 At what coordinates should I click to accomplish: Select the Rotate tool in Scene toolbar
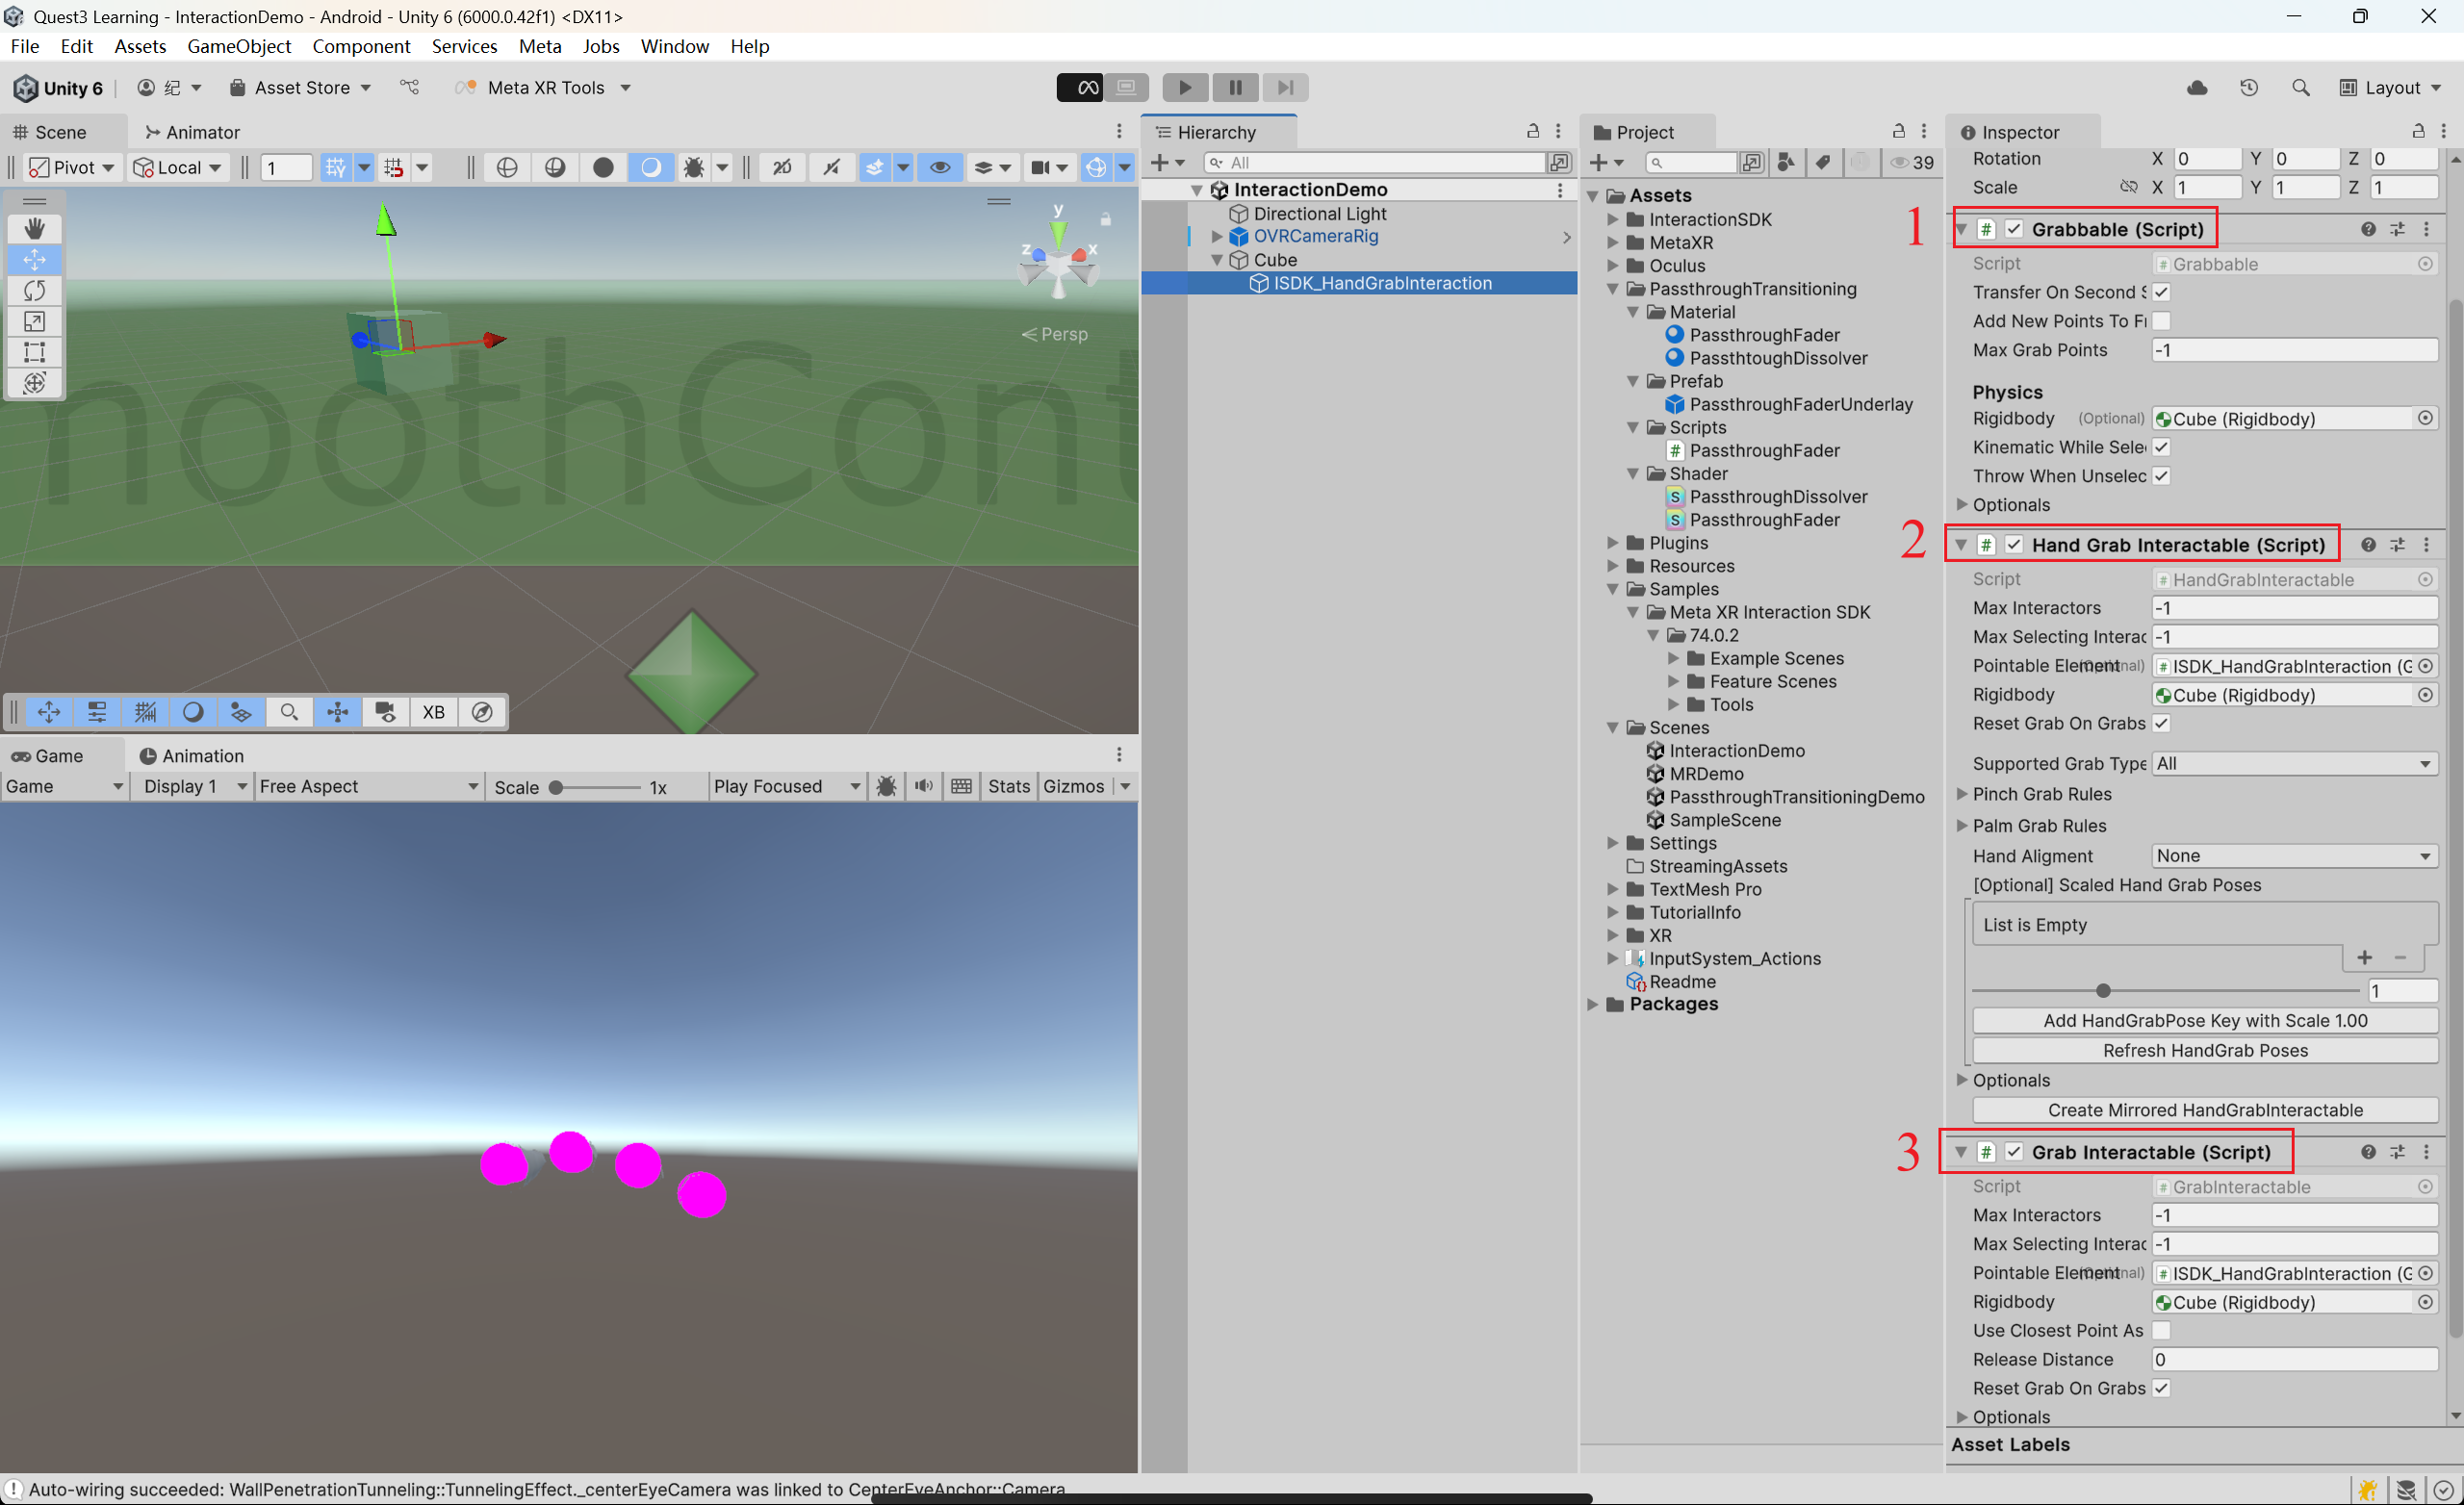pos(34,291)
